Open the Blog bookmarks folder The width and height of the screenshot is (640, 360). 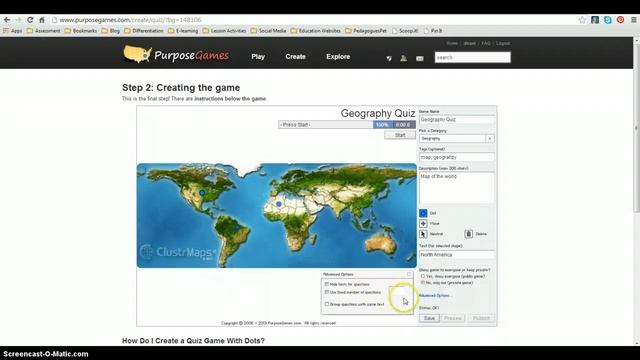pos(111,31)
